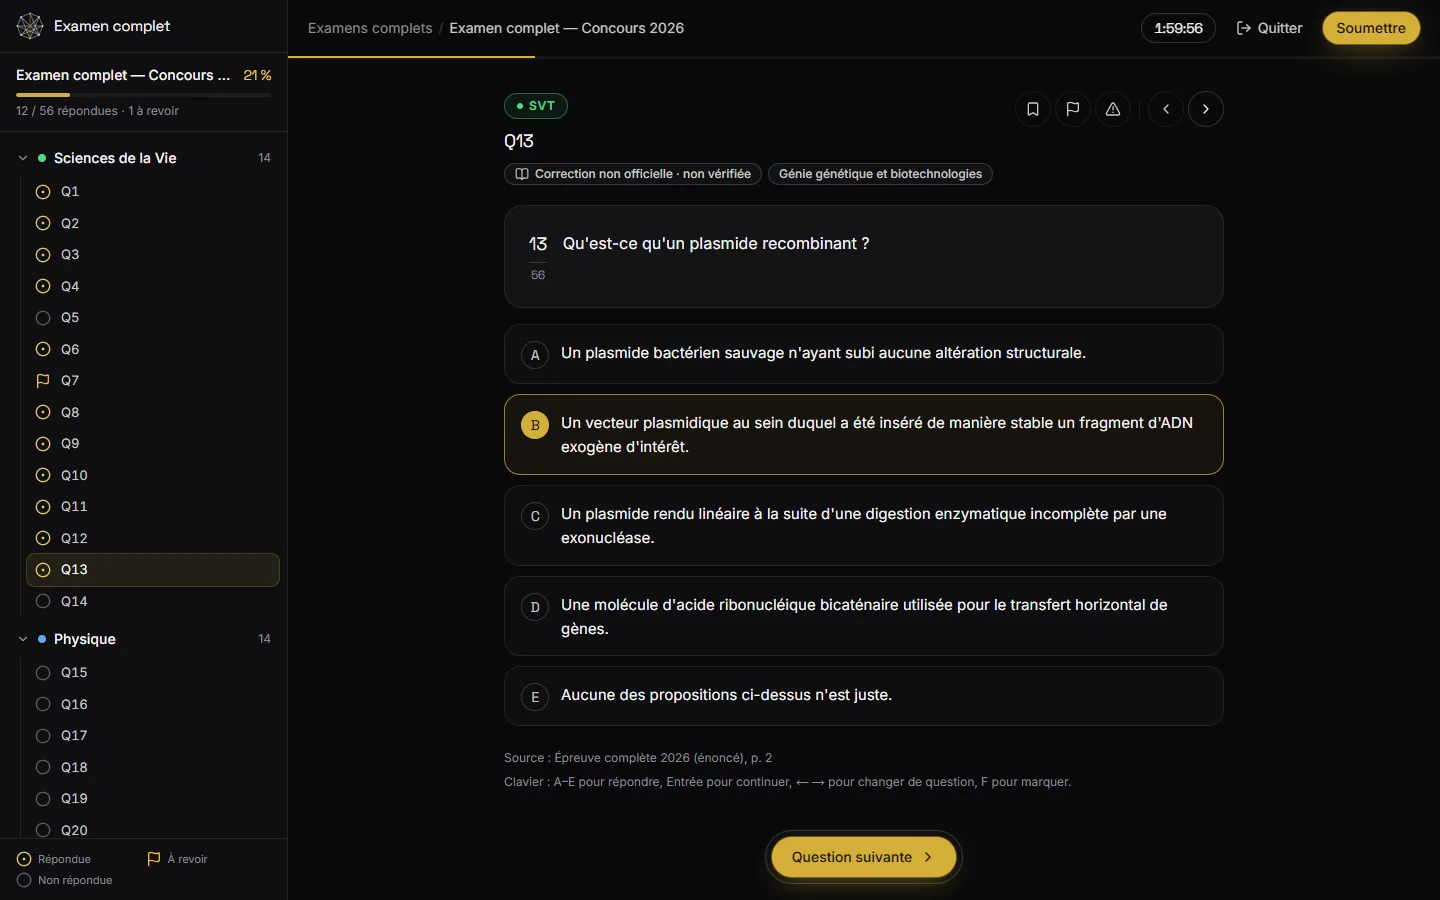Viewport: 1440px width, 900px height.
Task: Open question Q17 in Physique
Action: point(152,735)
